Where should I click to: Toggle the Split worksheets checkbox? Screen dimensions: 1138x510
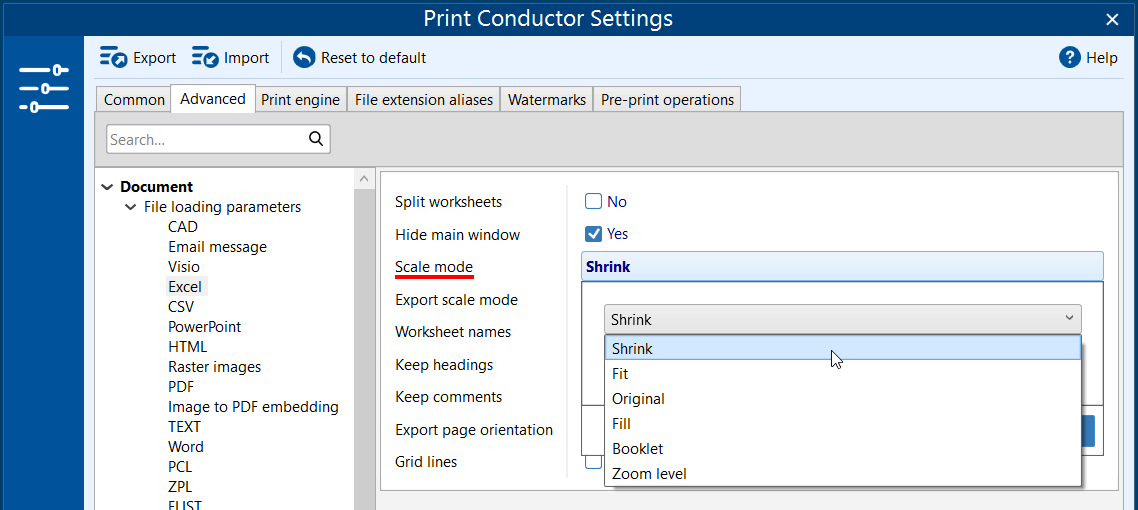594,201
